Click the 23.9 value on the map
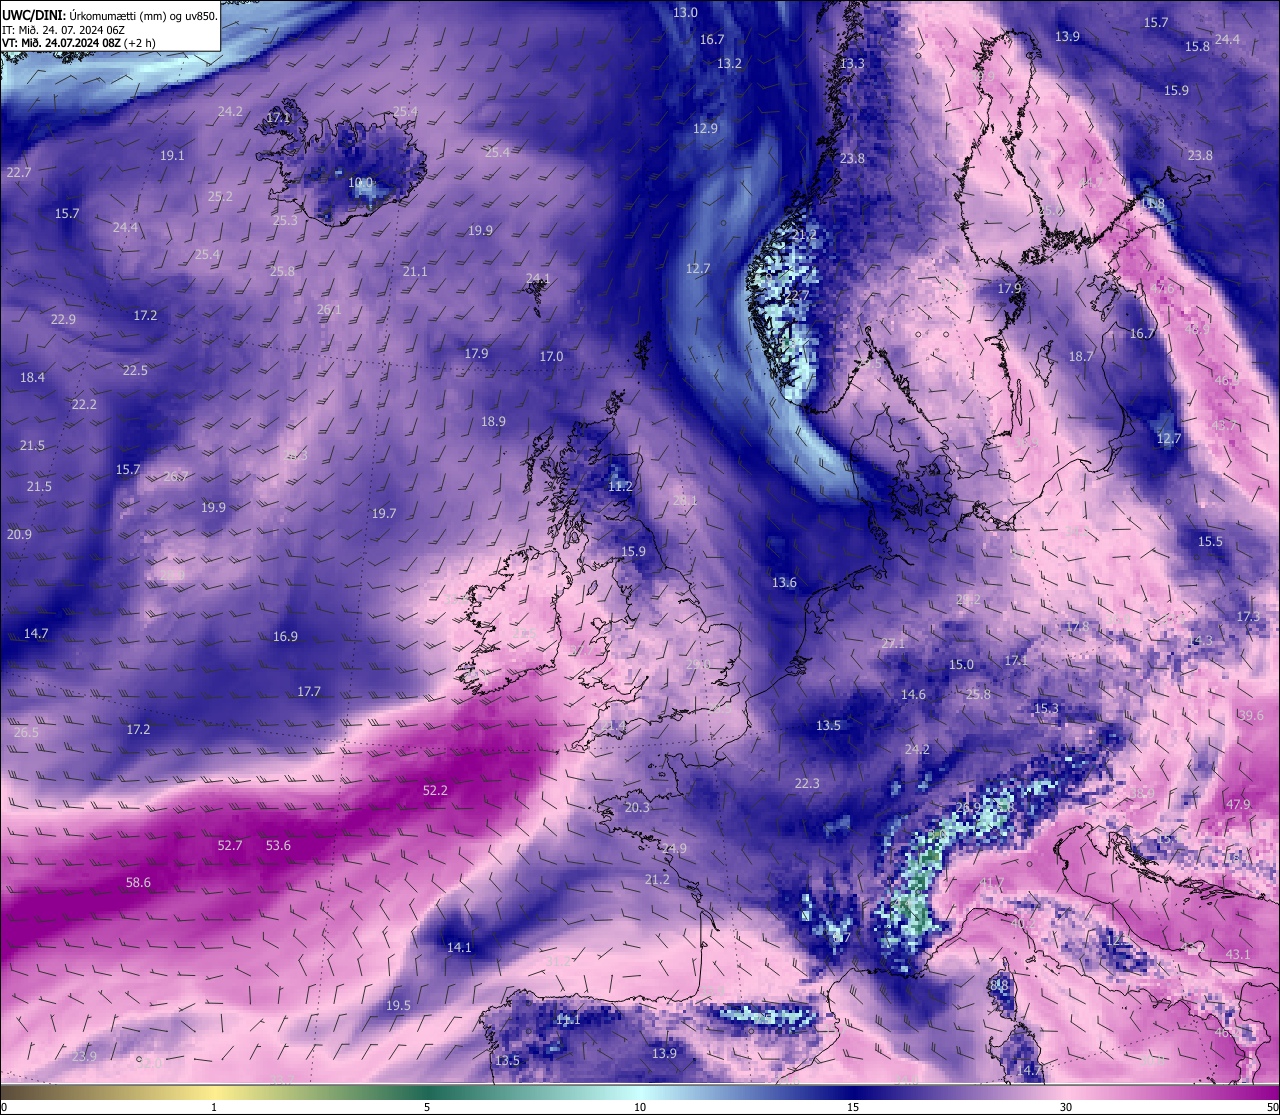This screenshot has width=1280, height=1115. (x=84, y=1056)
